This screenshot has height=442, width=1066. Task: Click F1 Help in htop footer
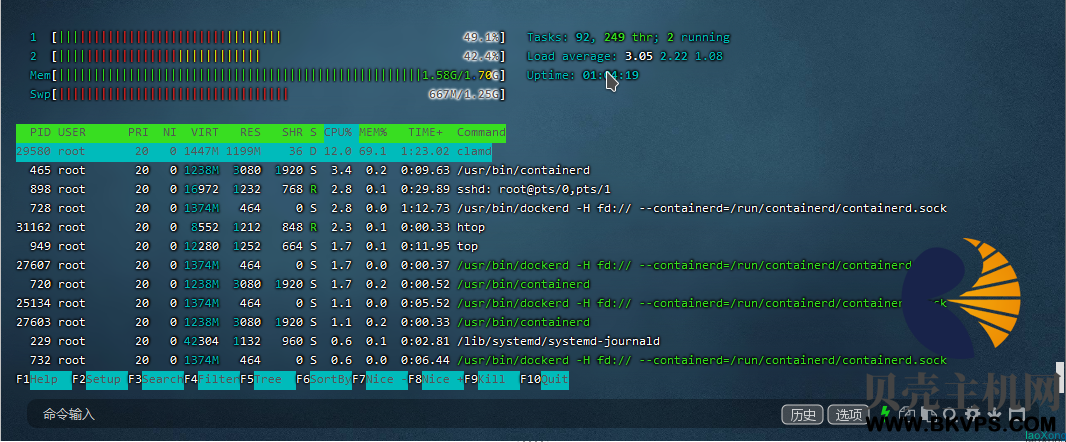[x=43, y=380]
